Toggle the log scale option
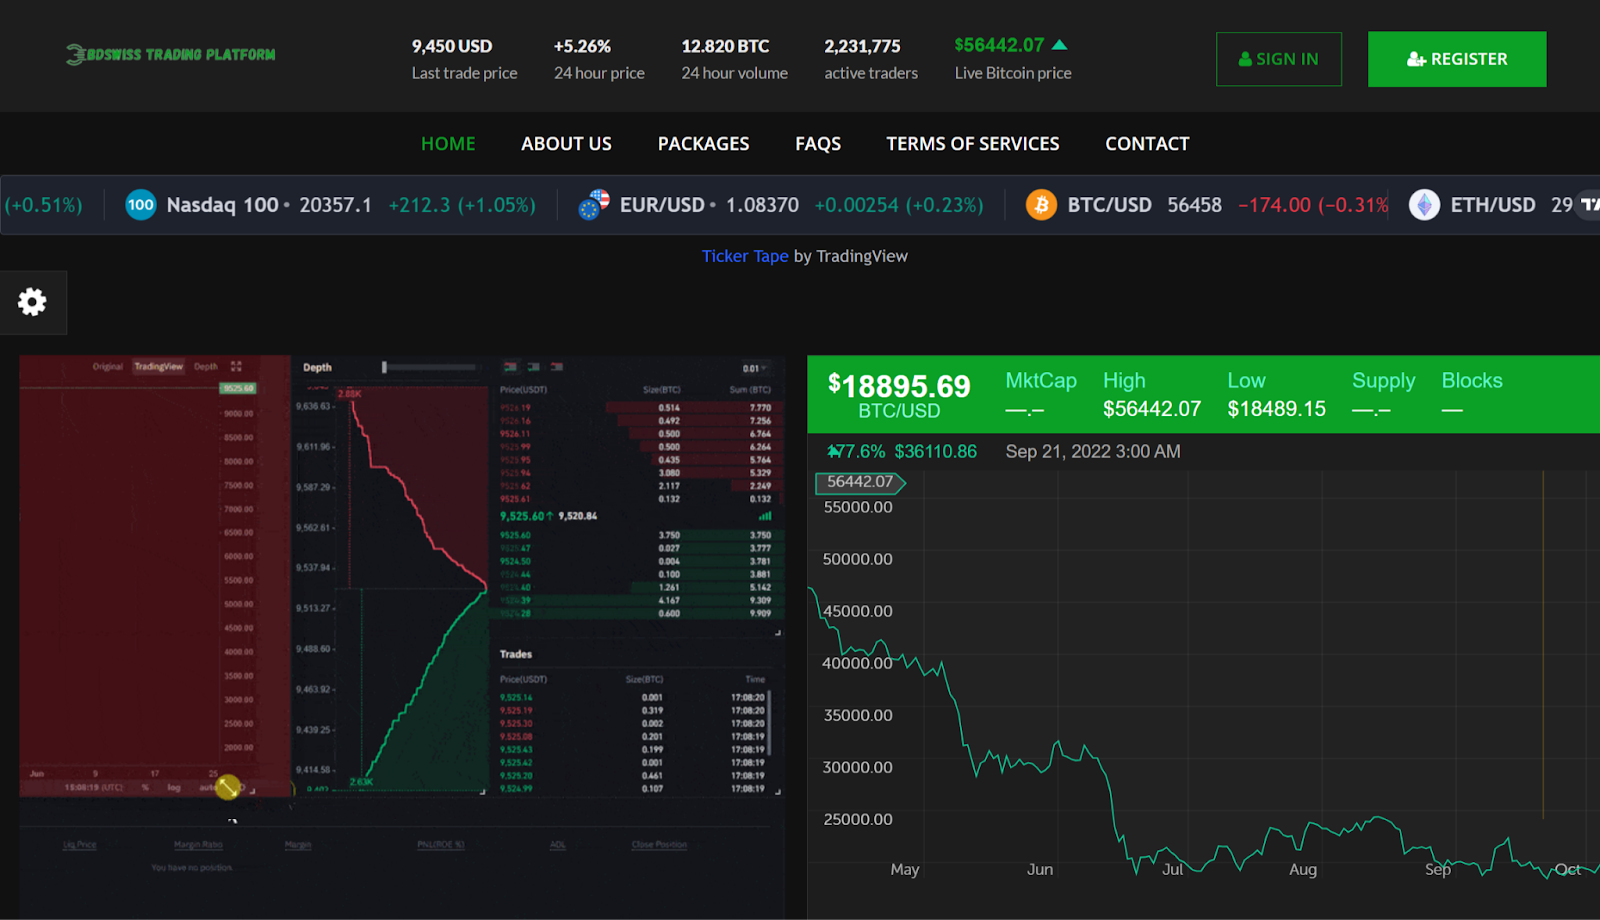 click(x=174, y=787)
